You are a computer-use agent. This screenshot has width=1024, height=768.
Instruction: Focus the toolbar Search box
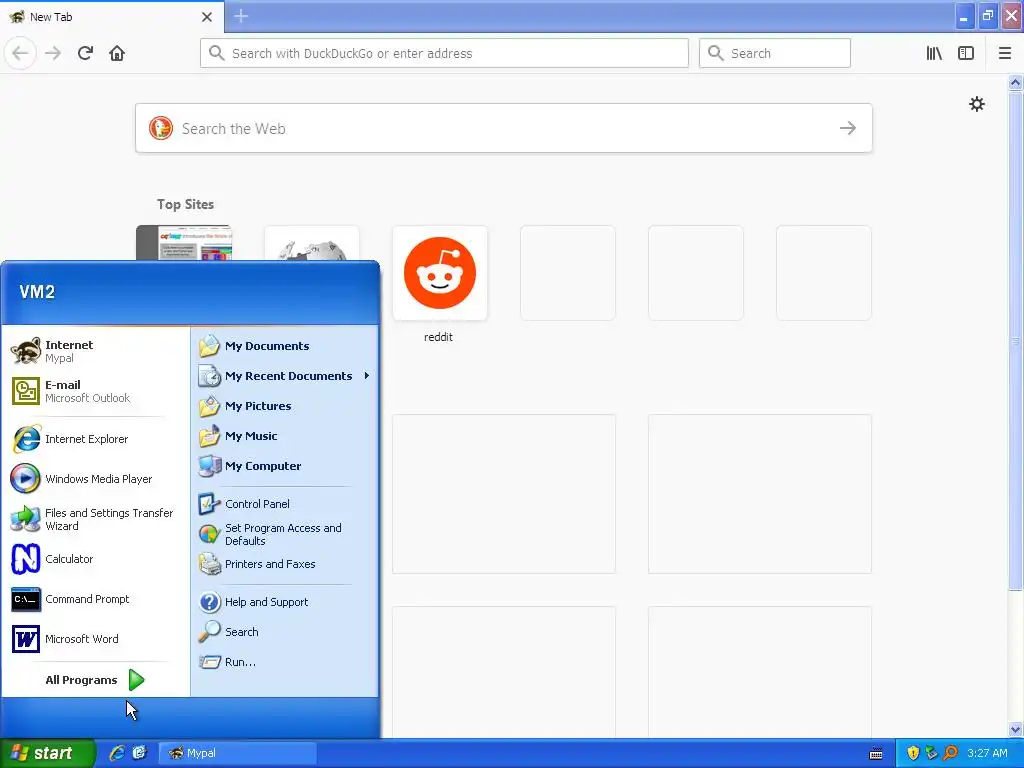pyautogui.click(x=775, y=54)
